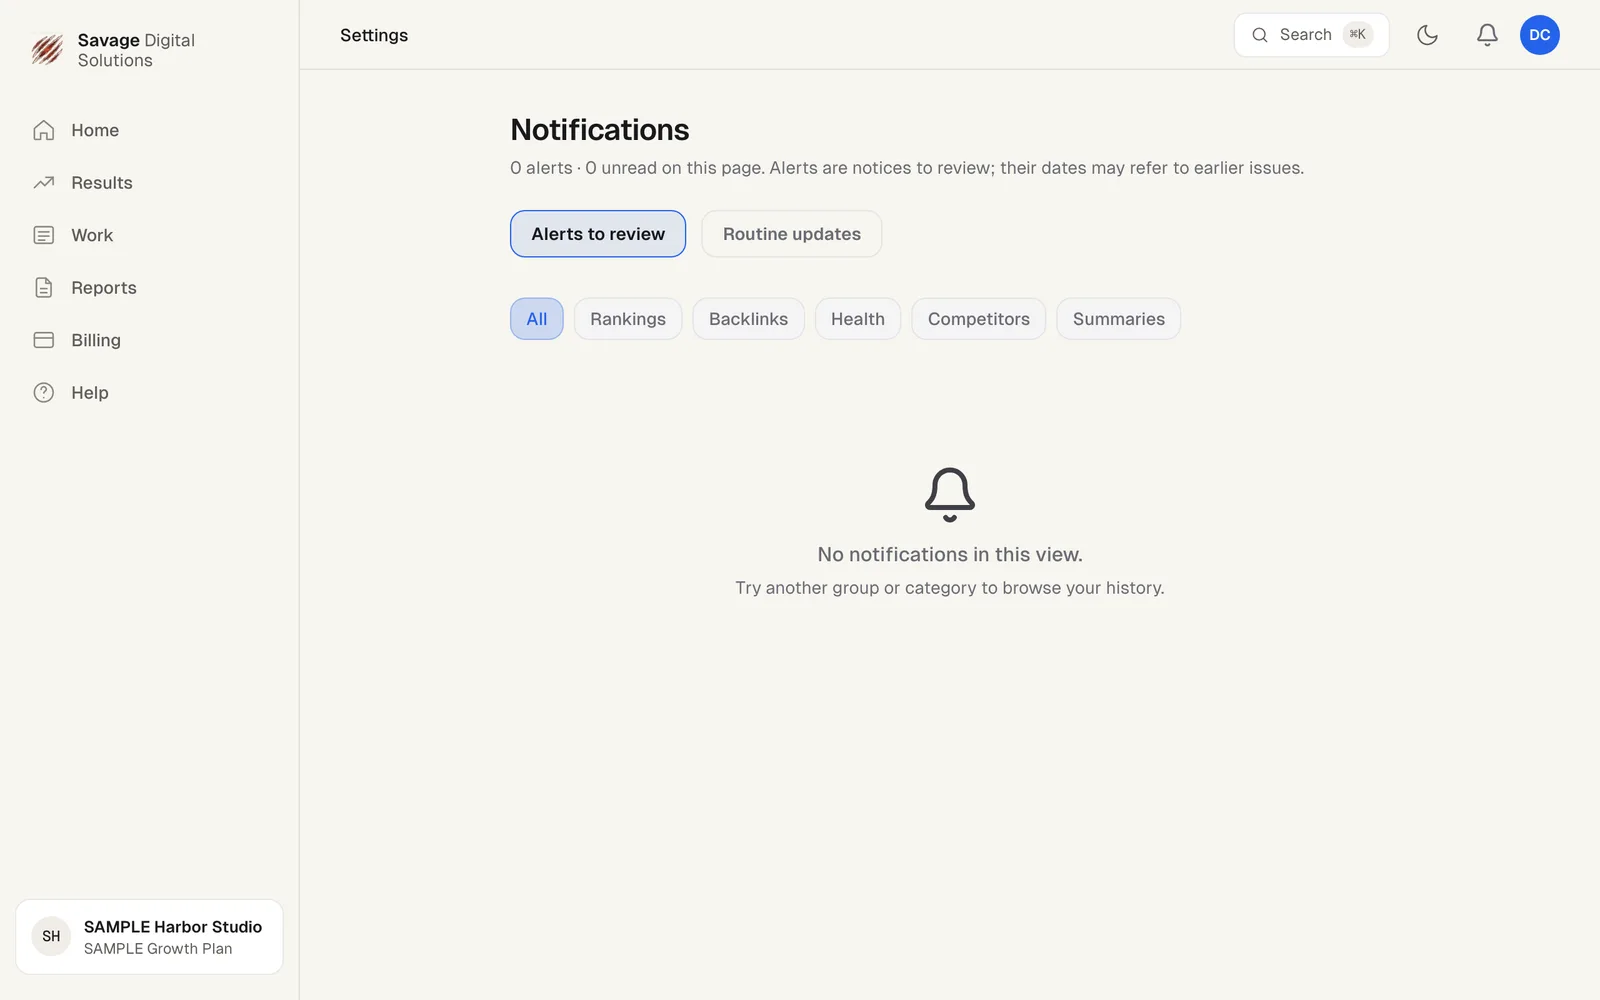The height and width of the screenshot is (1000, 1600).
Task: Switch to the Routine updates group
Action: pos(792,234)
